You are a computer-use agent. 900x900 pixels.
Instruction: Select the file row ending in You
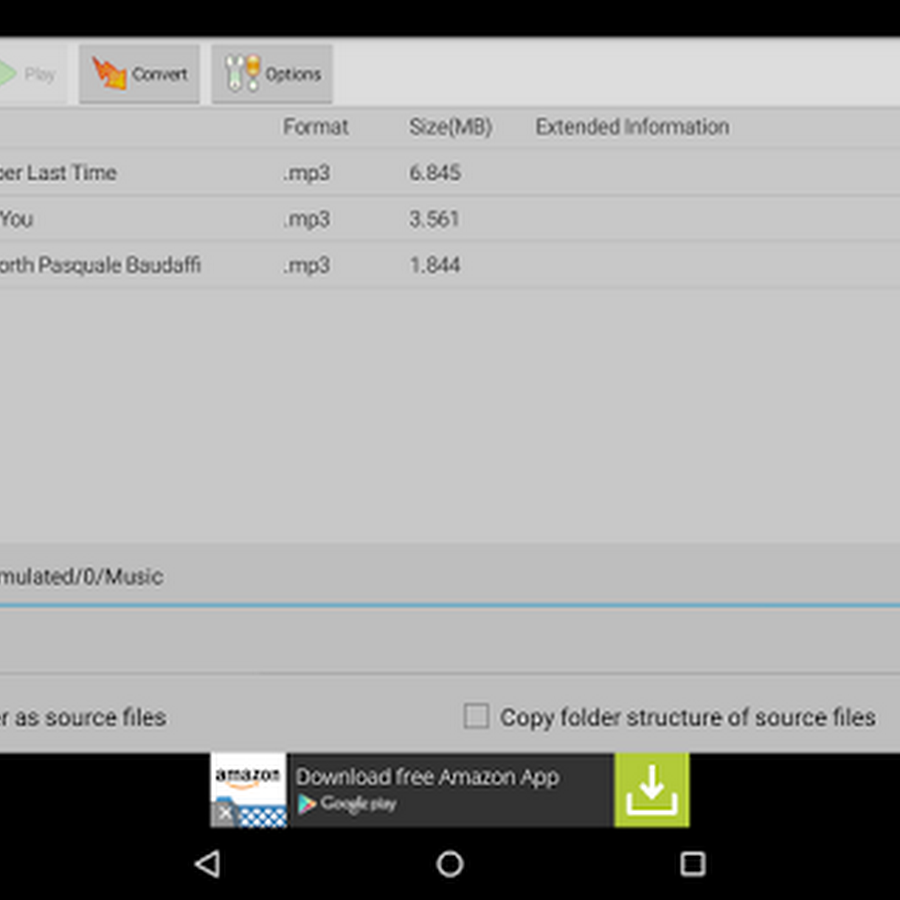click(x=450, y=219)
